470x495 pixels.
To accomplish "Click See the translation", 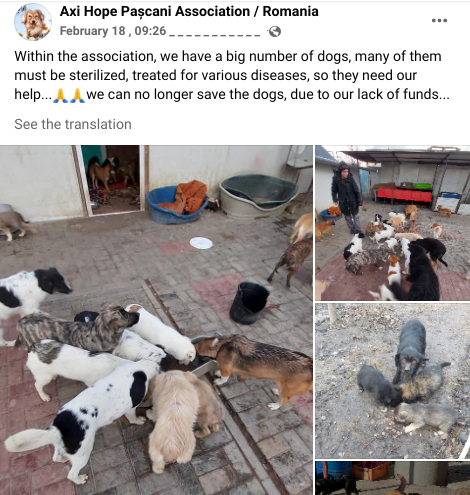I will coord(73,124).
